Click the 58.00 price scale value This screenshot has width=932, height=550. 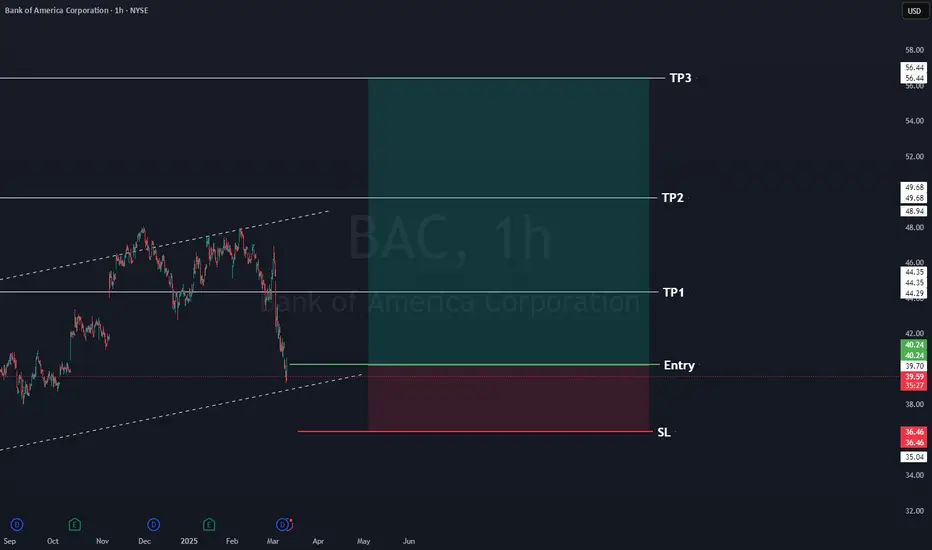(x=914, y=50)
